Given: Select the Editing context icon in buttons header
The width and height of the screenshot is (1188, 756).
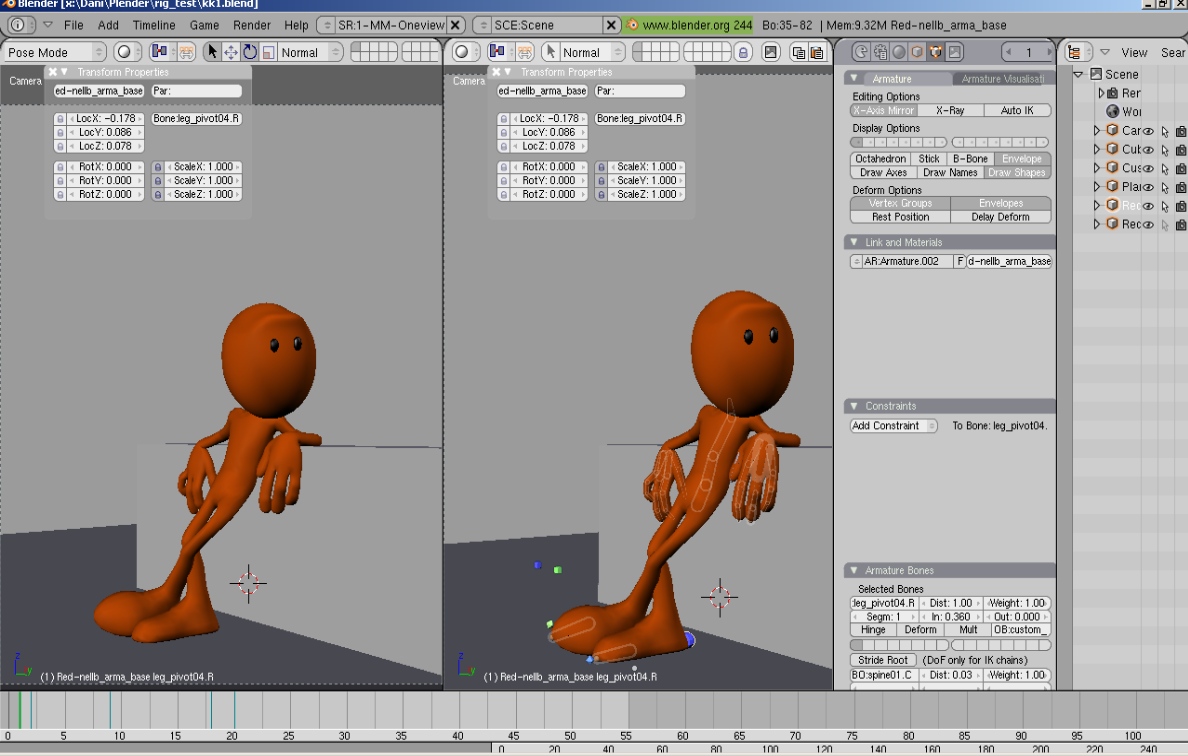Looking at the screenshot, I should tap(936, 52).
